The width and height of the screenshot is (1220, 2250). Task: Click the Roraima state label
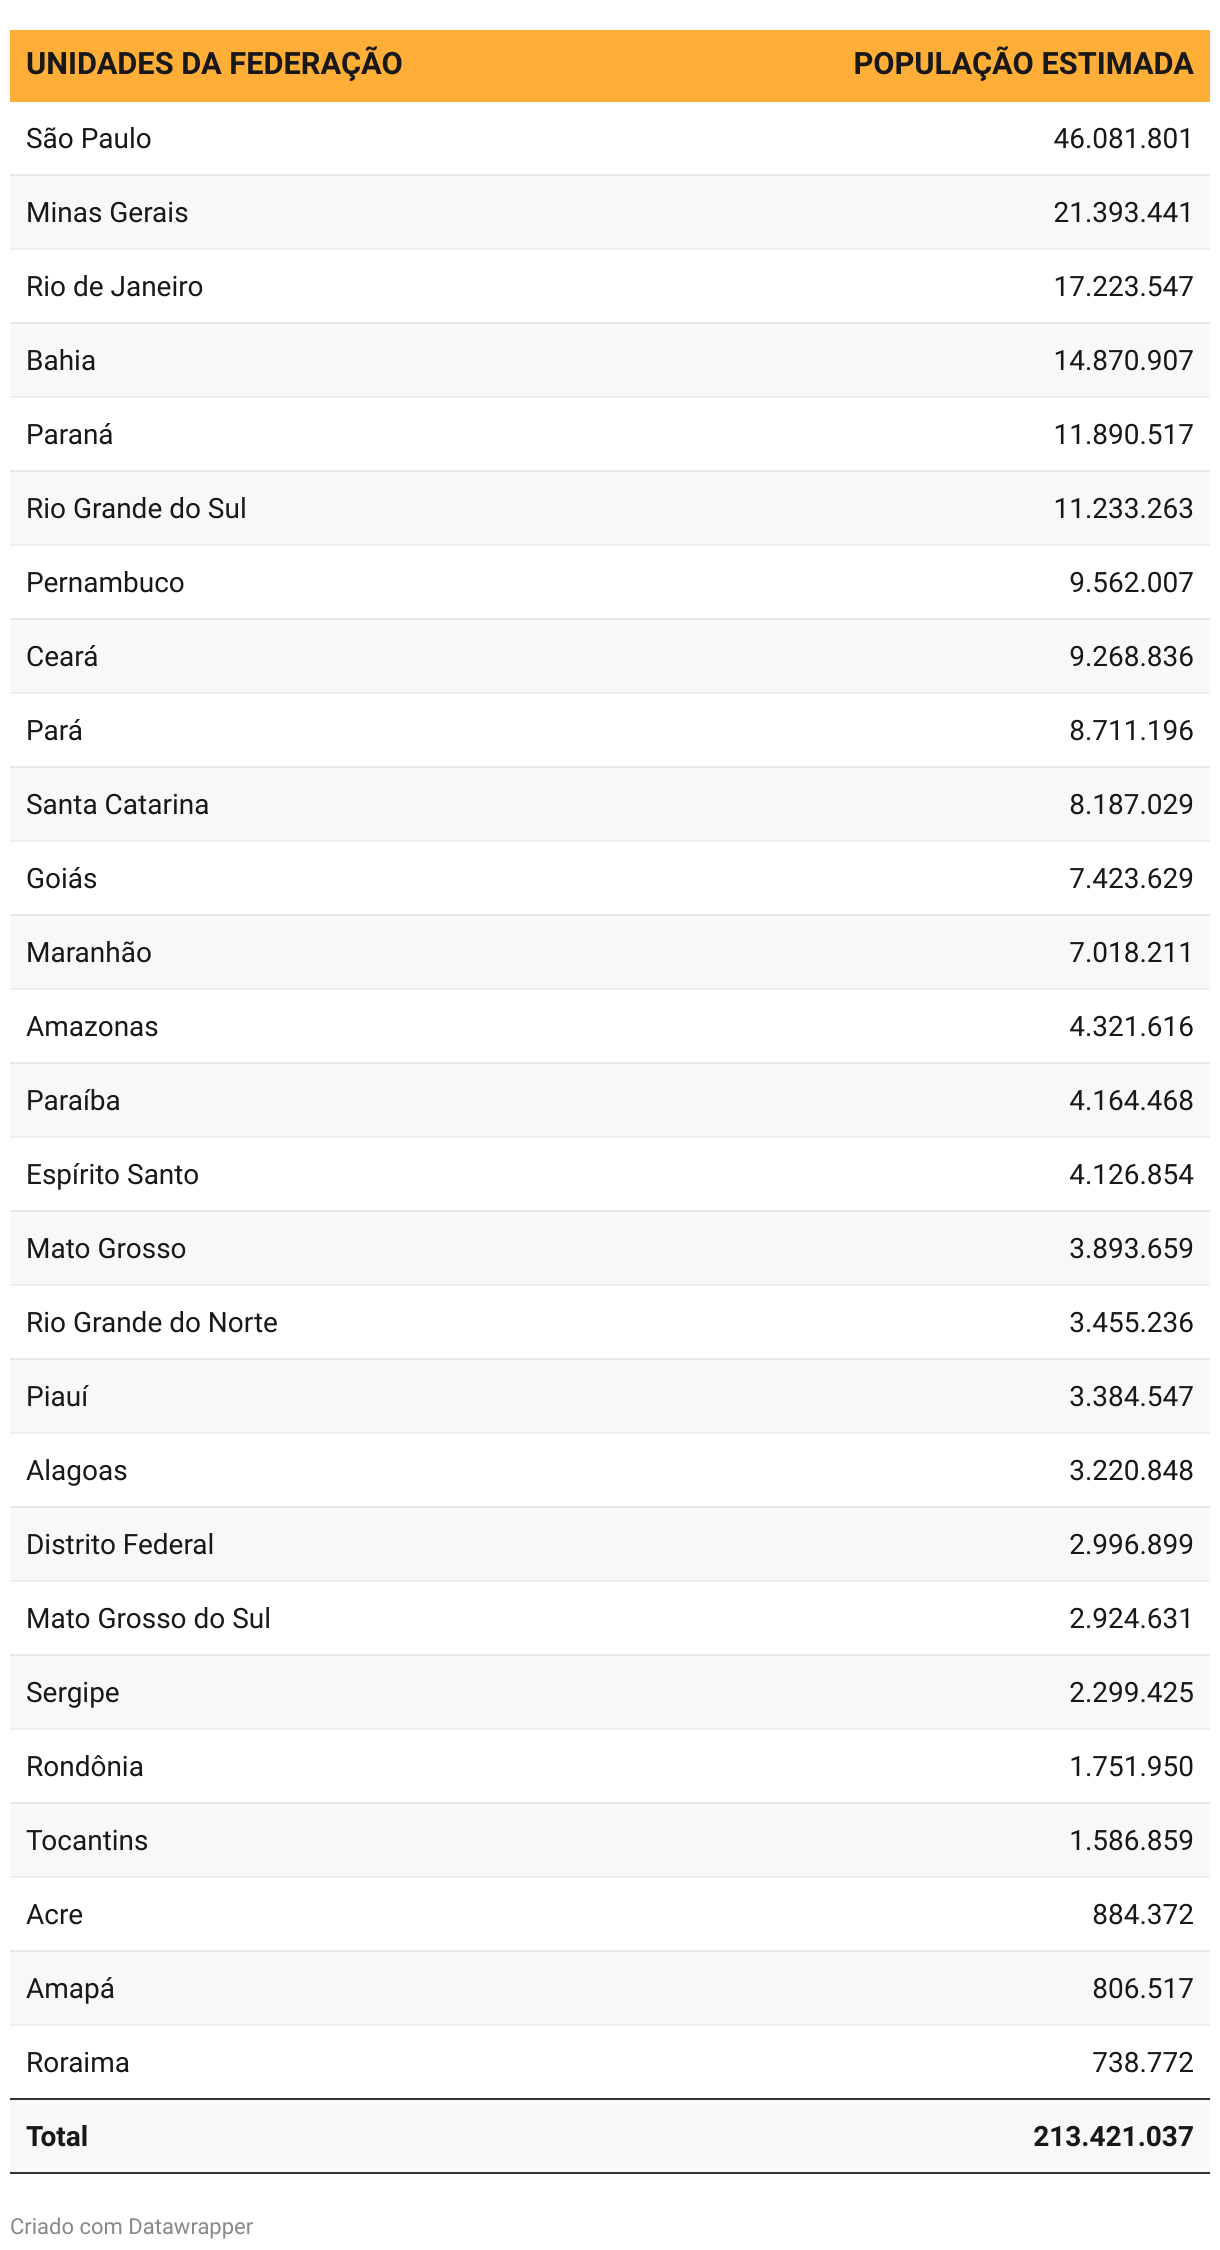(x=78, y=2063)
